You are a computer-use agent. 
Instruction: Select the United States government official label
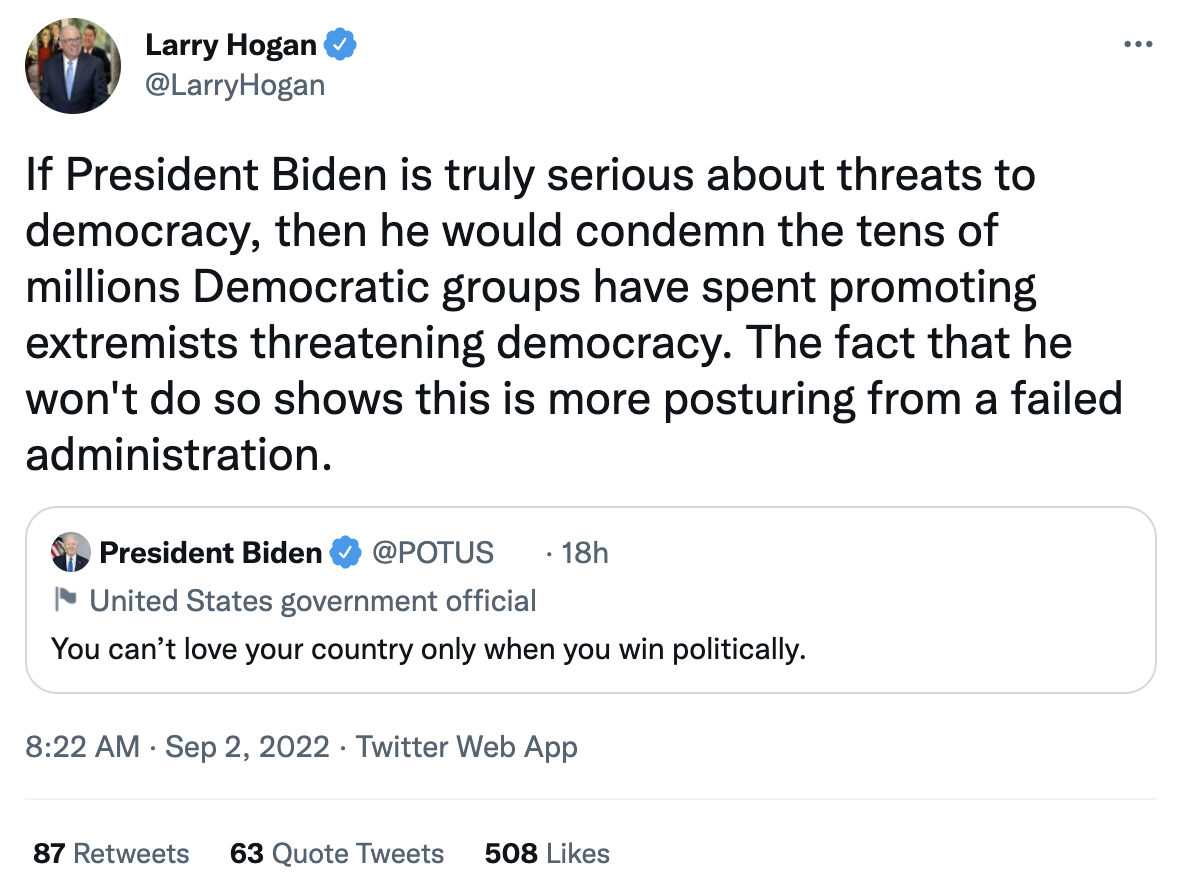pos(312,601)
